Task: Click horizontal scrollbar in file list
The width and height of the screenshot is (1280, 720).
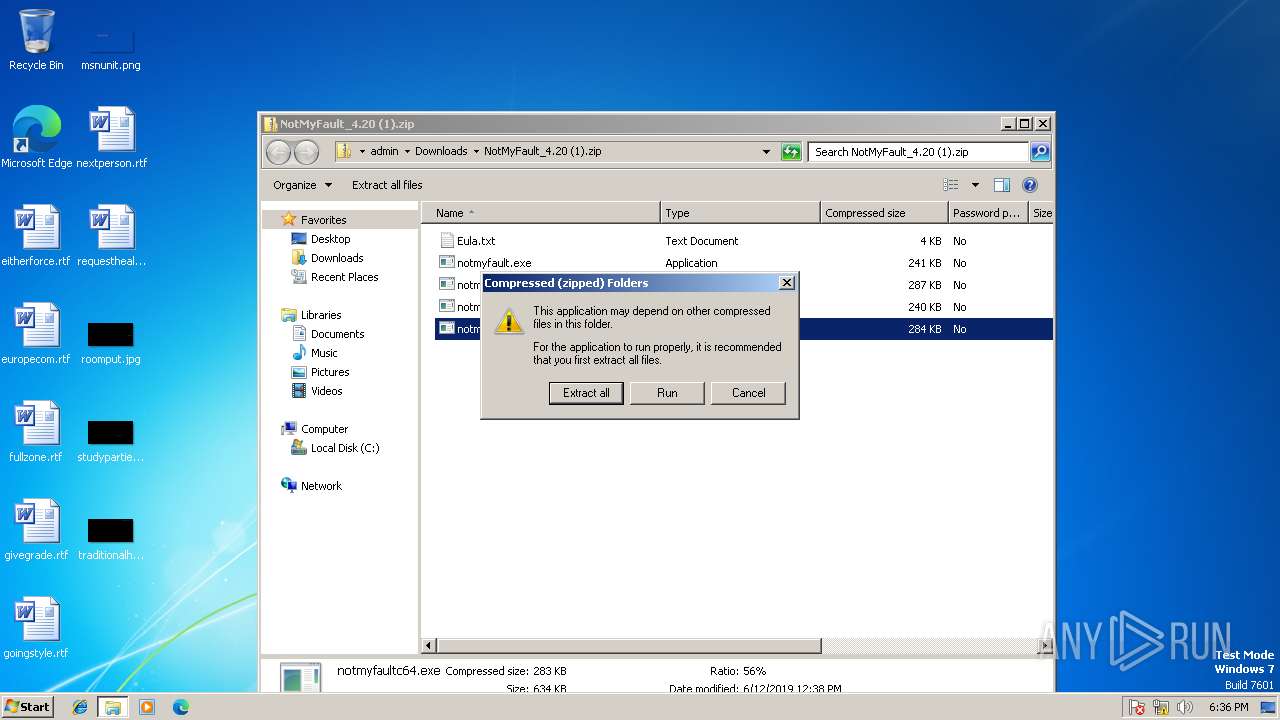Action: [x=629, y=646]
